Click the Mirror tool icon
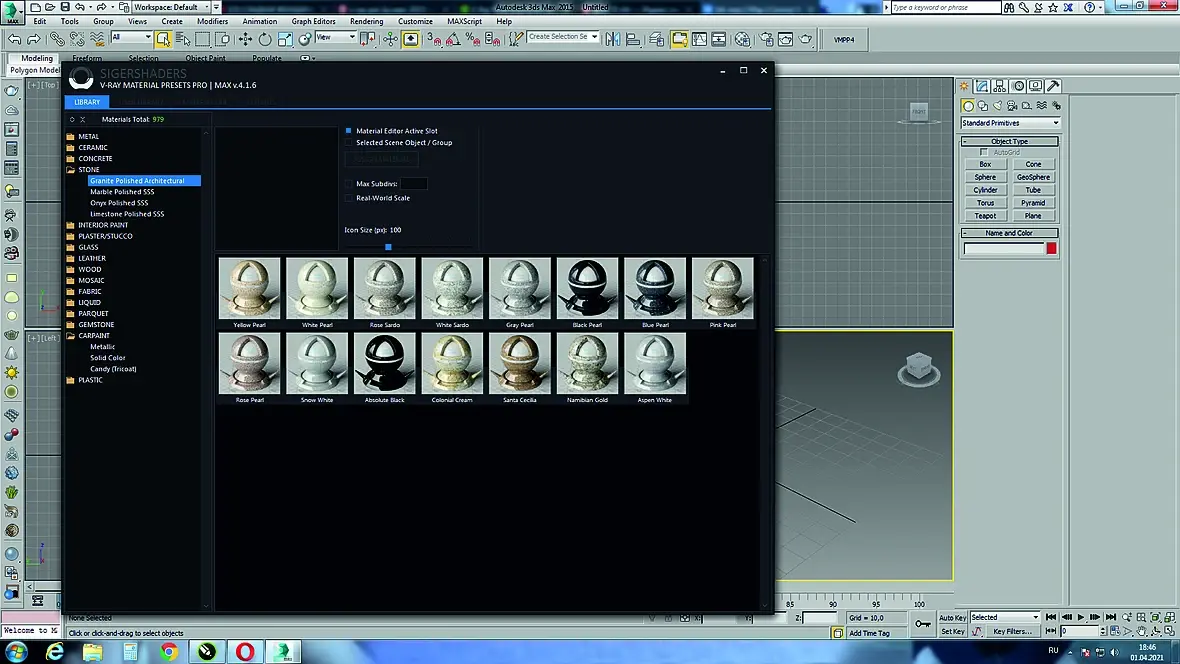 point(613,39)
